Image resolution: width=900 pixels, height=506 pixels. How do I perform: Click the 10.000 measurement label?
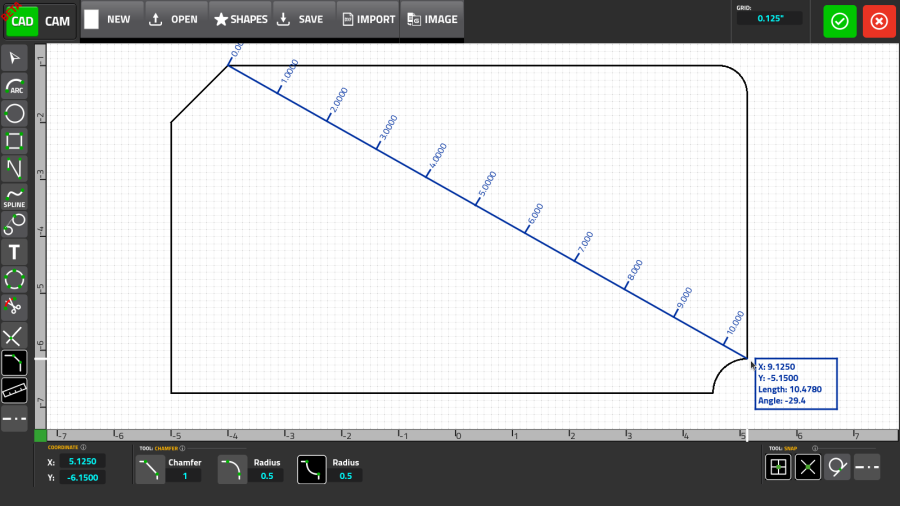[x=735, y=323]
